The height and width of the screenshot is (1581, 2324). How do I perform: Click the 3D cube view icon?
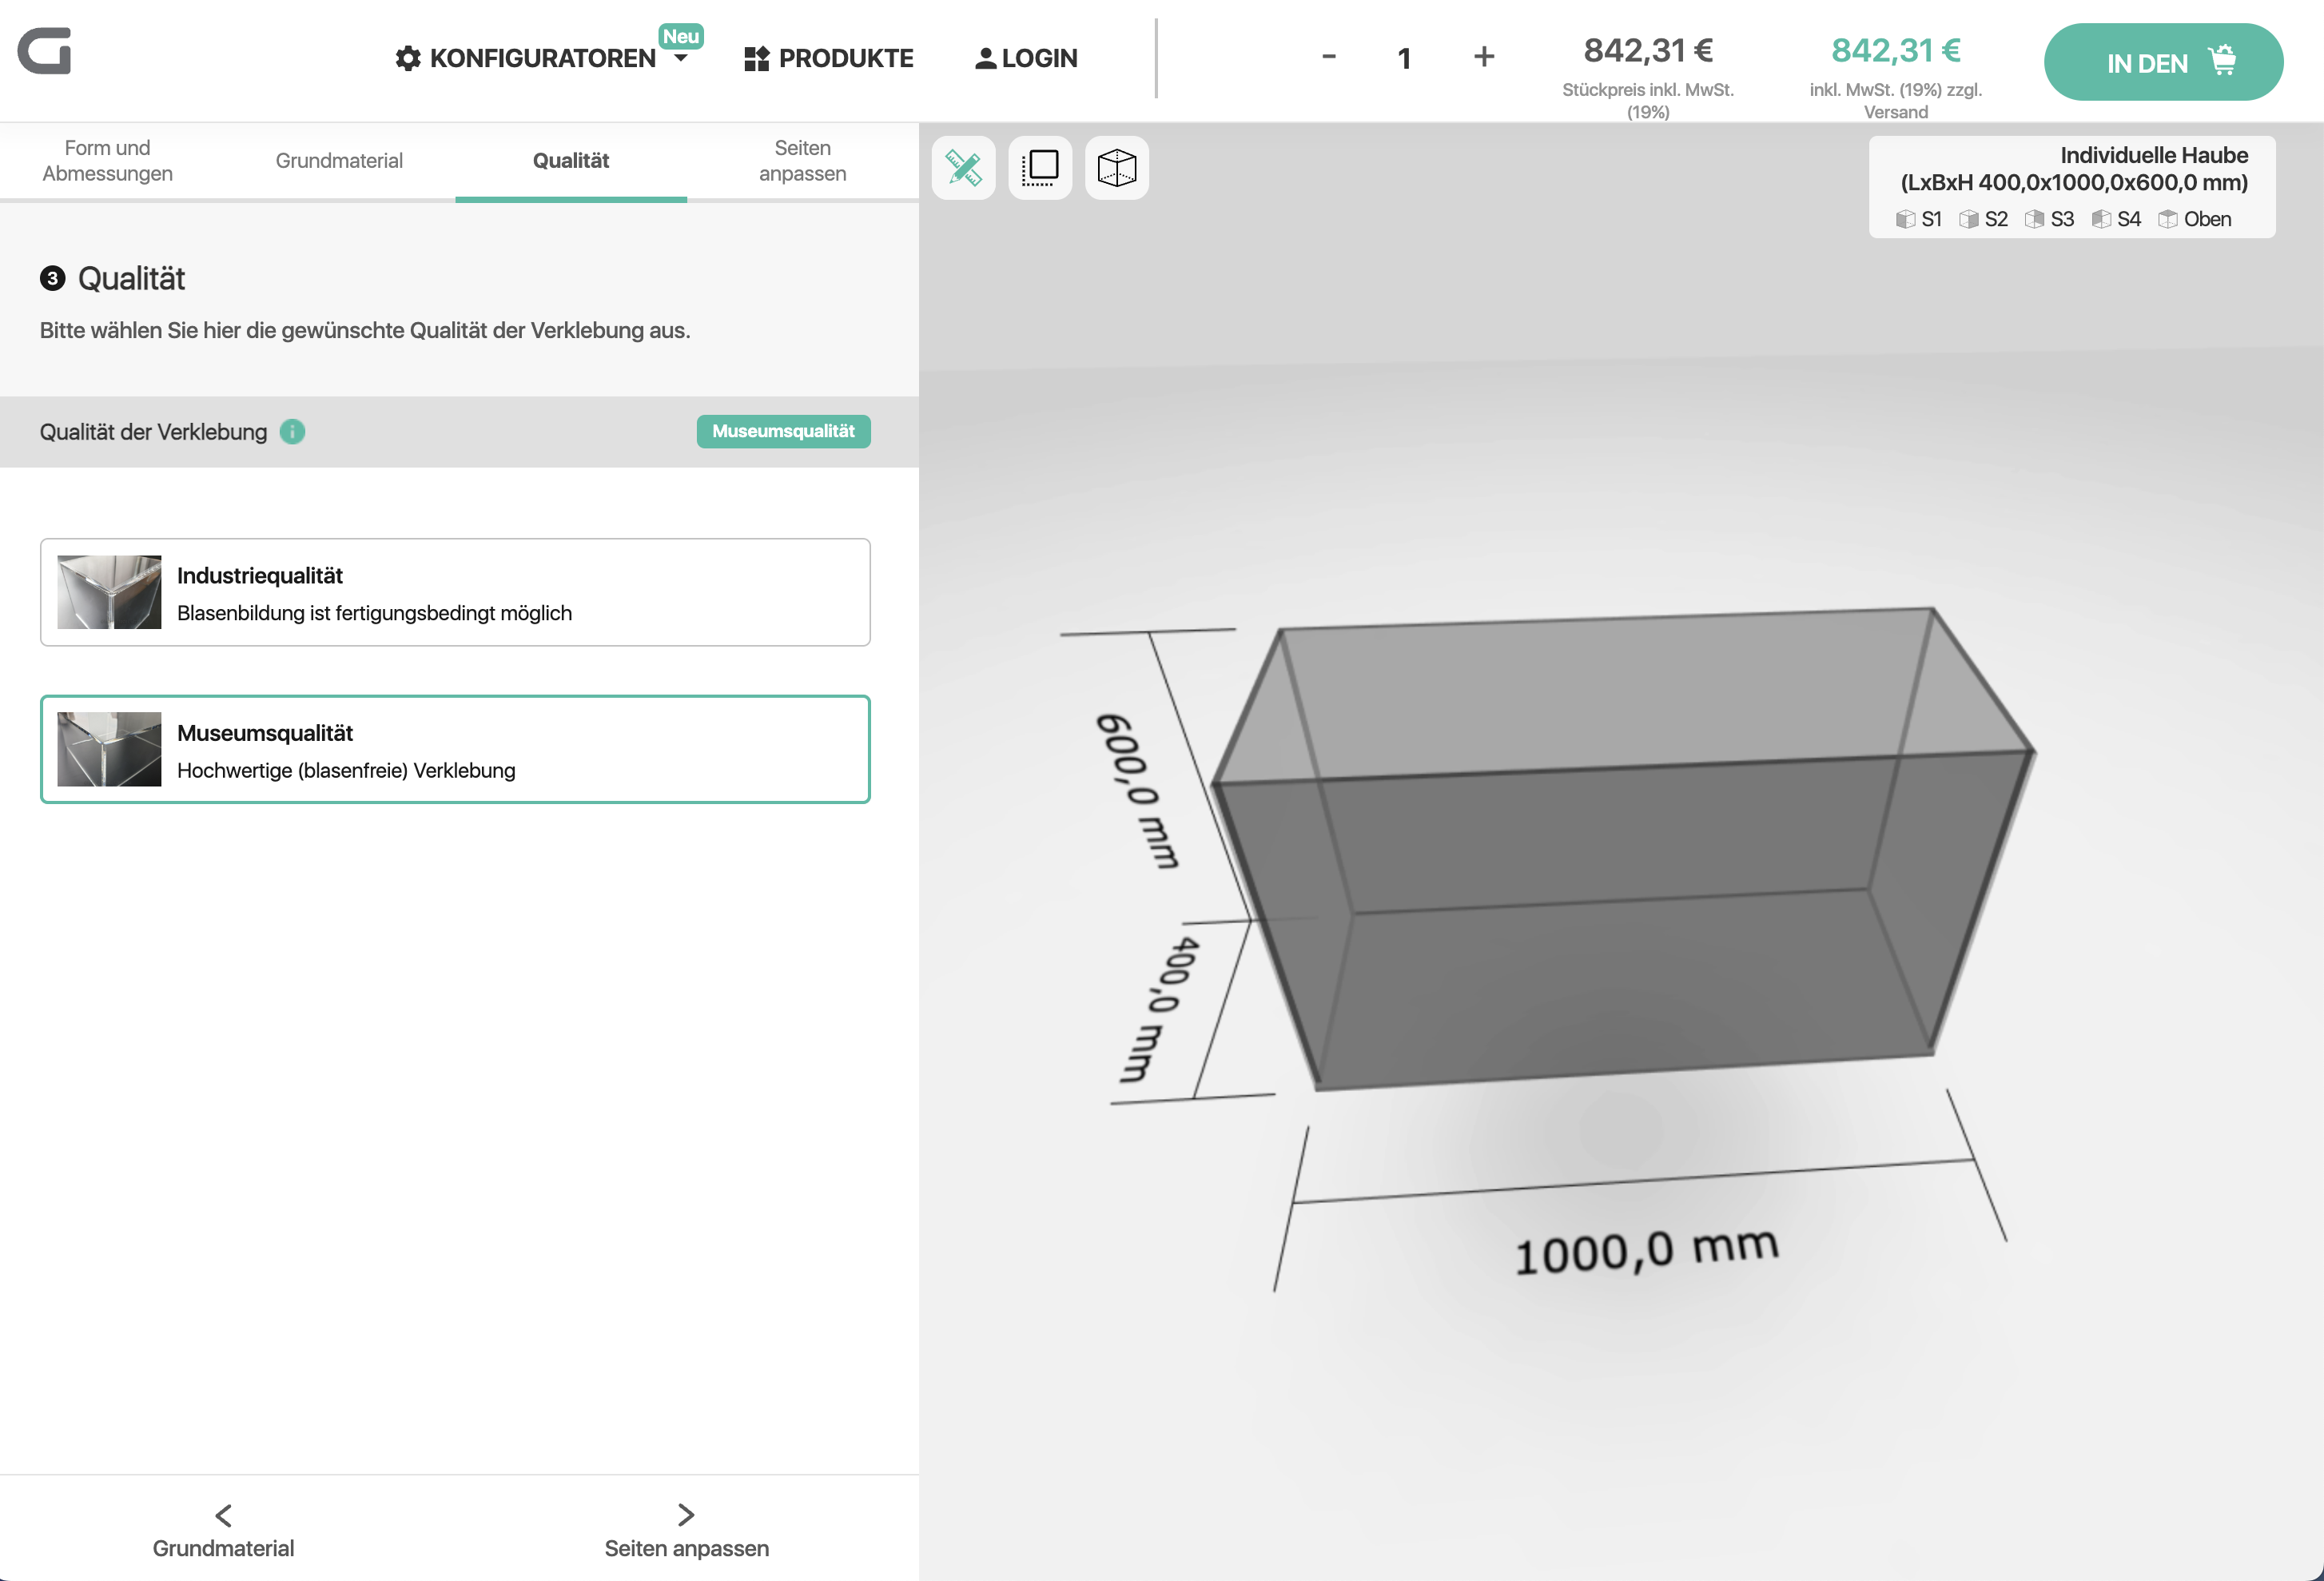[x=1117, y=168]
